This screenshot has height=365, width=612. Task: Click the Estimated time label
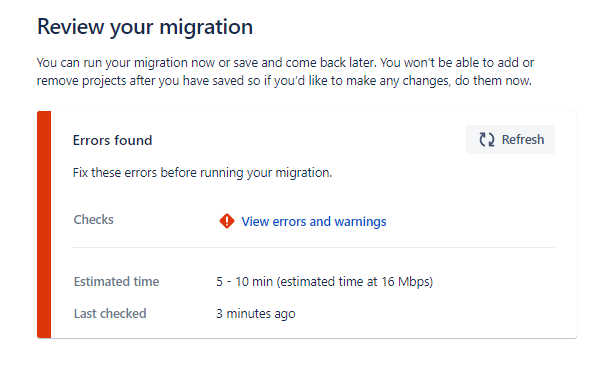[116, 281]
